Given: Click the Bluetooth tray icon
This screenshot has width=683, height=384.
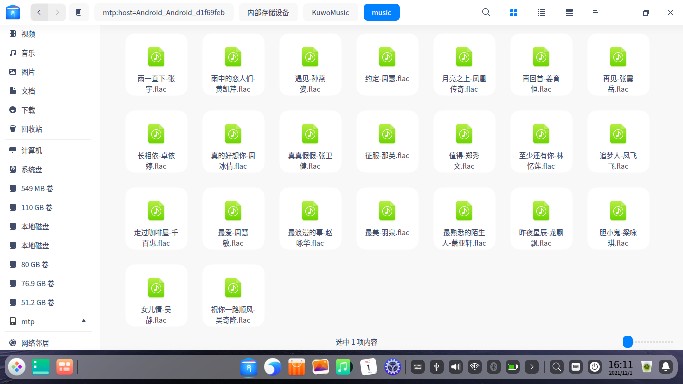Looking at the screenshot, I should pos(494,367).
